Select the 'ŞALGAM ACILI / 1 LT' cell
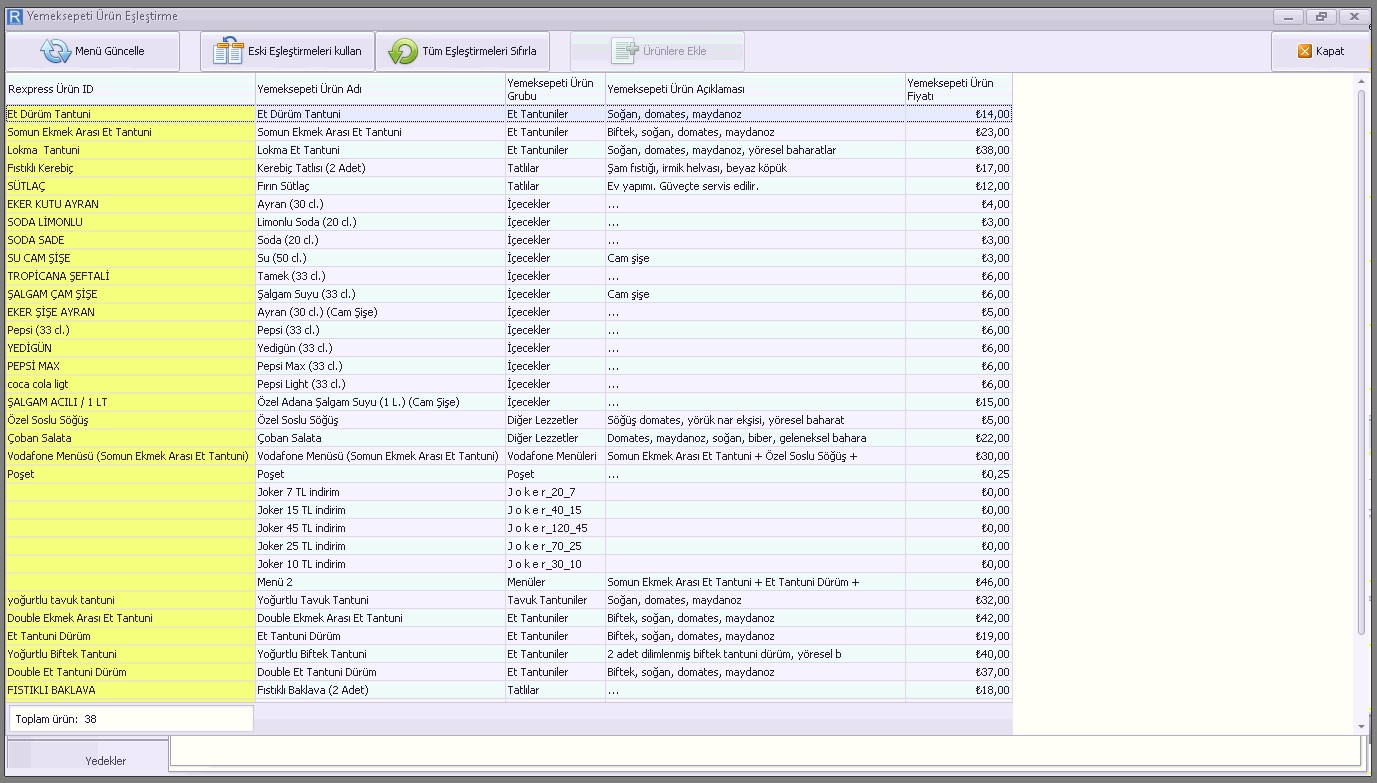This screenshot has width=1377, height=783. 130,402
